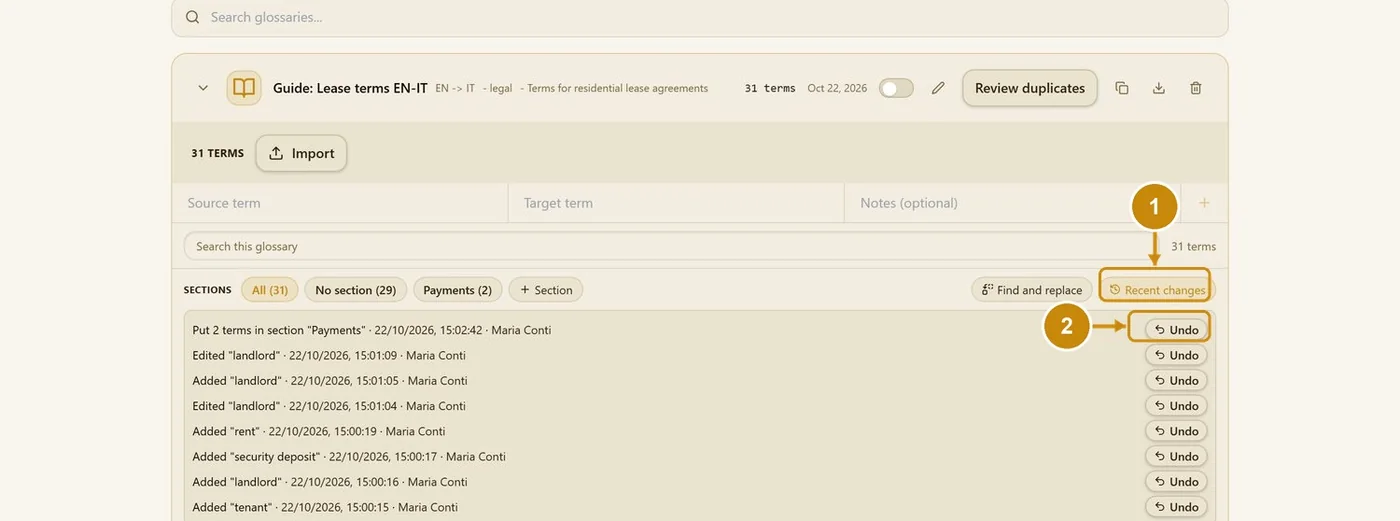Download the glossary via download icon
Viewport: 1400px width, 521px height.
[1159, 88]
